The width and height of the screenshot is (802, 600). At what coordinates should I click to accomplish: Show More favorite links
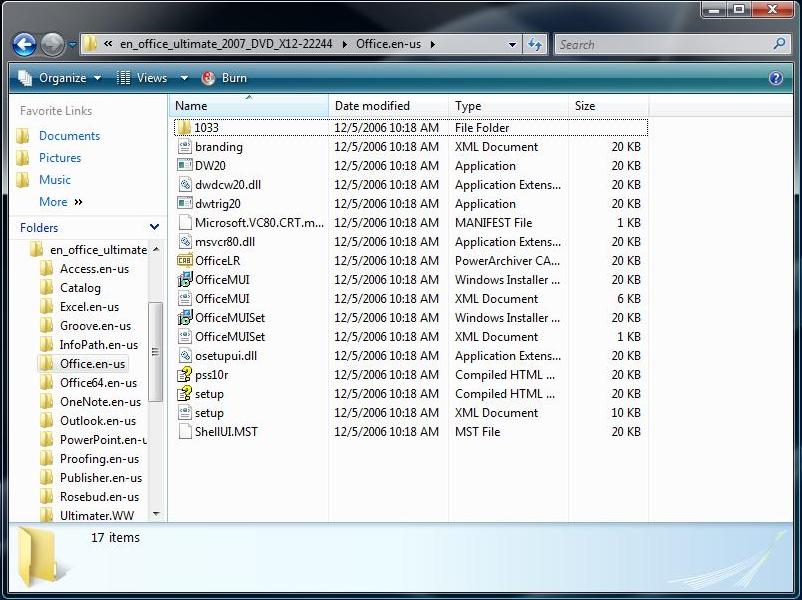point(60,202)
